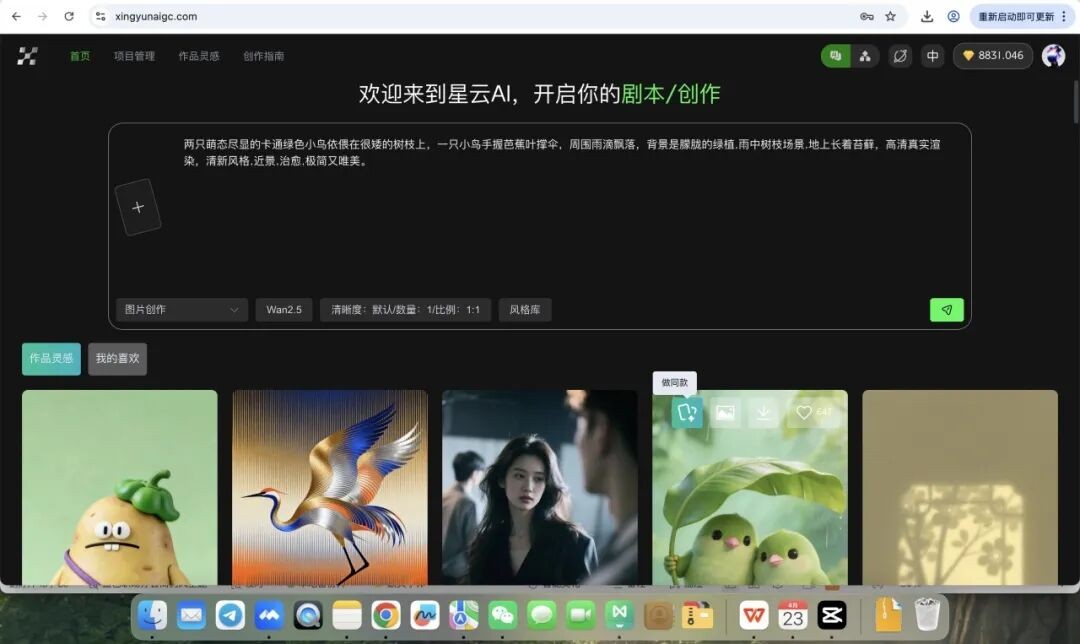Expand the 图片创作 dropdown
The width and height of the screenshot is (1080, 644).
181,310
